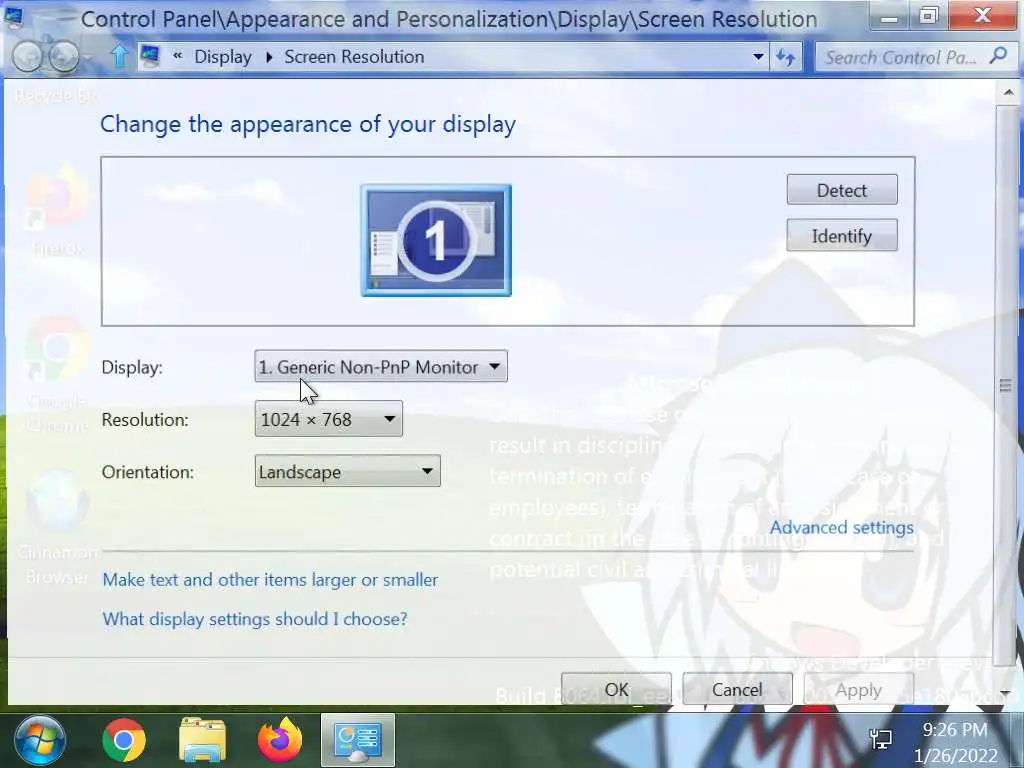Select the monitor 1 preview thumbnail
Image resolution: width=1024 pixels, height=768 pixels.
436,240
